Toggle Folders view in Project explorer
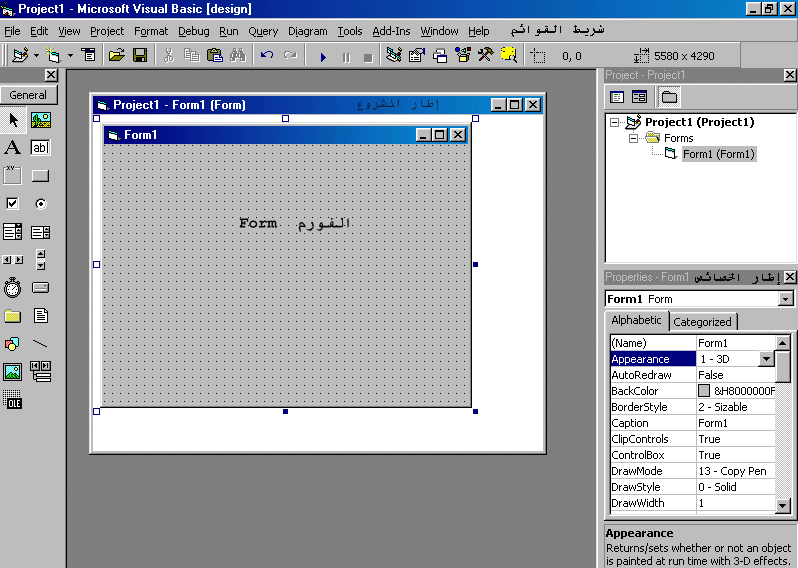 click(669, 97)
